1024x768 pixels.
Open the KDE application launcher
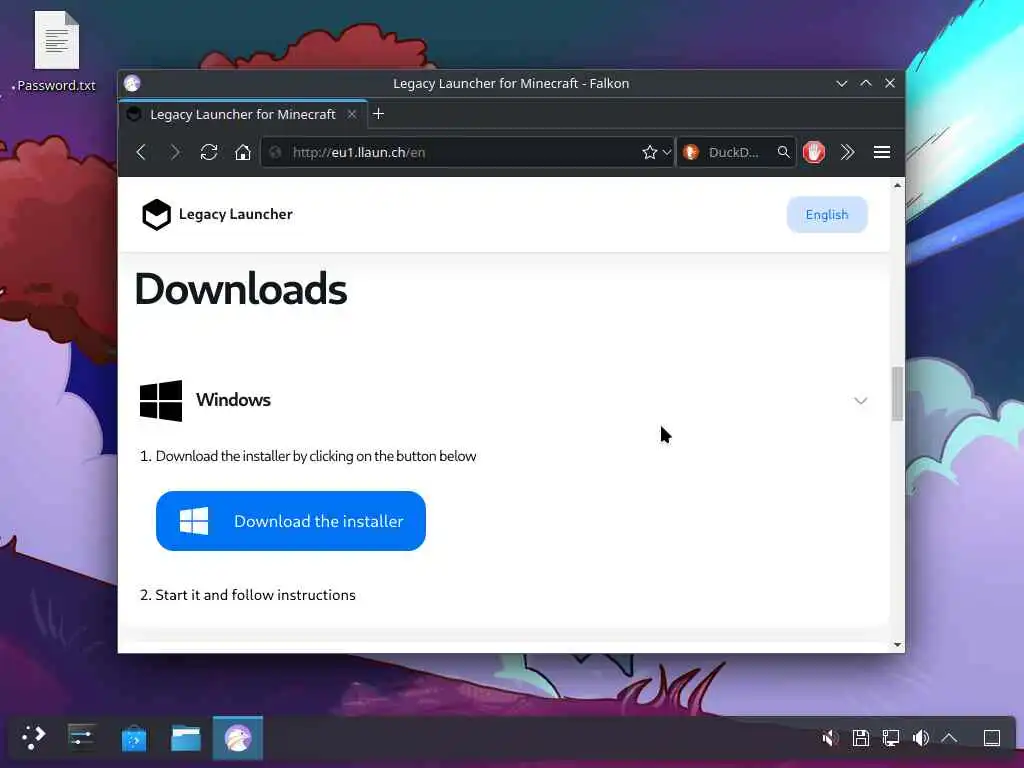pyautogui.click(x=33, y=738)
